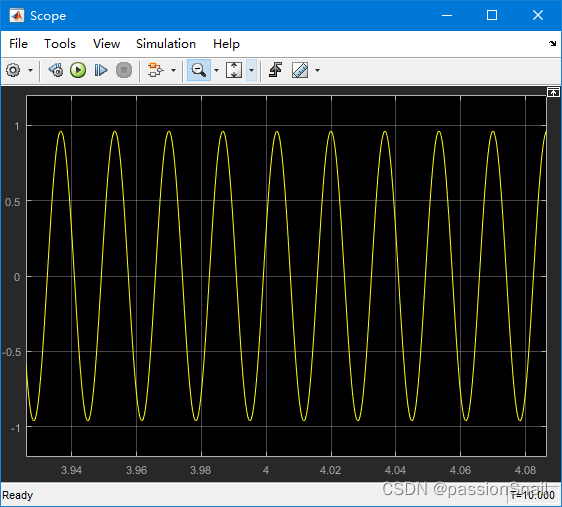Viewport: 562px width, 507px height.
Task: Click Scale Y-Axis Limits icon
Action: (x=234, y=70)
